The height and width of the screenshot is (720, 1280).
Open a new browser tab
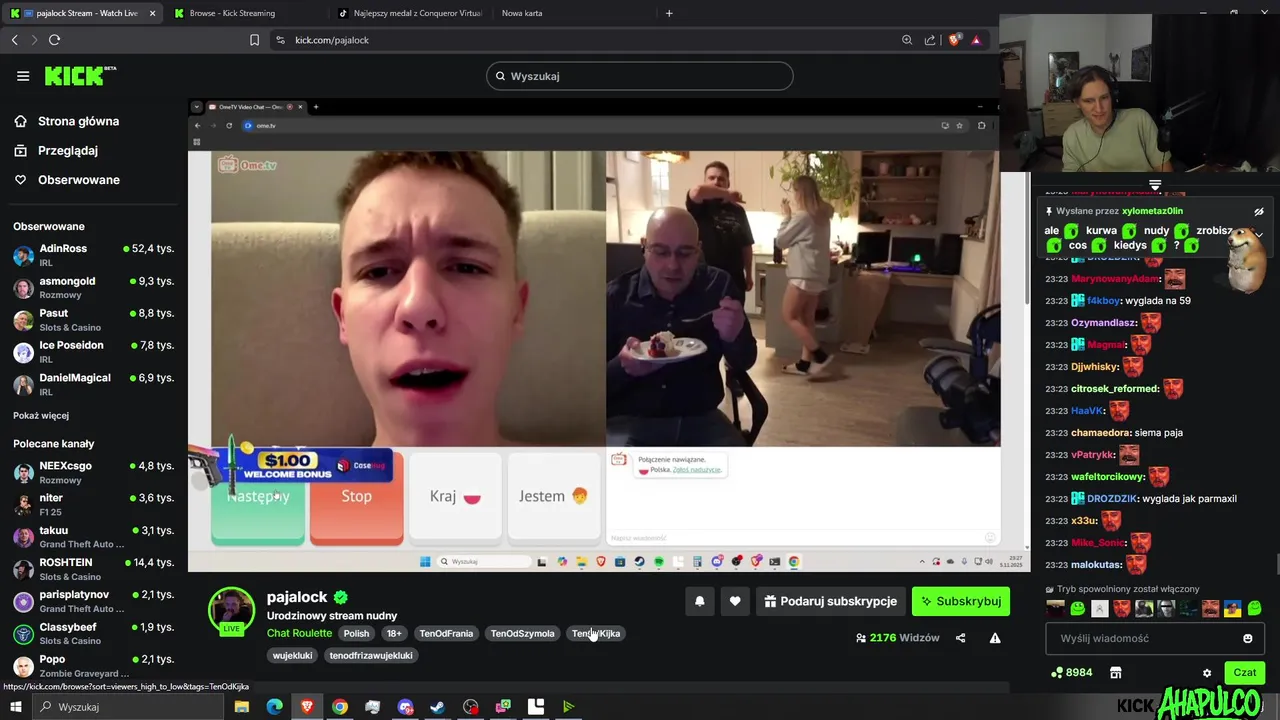pos(669,13)
